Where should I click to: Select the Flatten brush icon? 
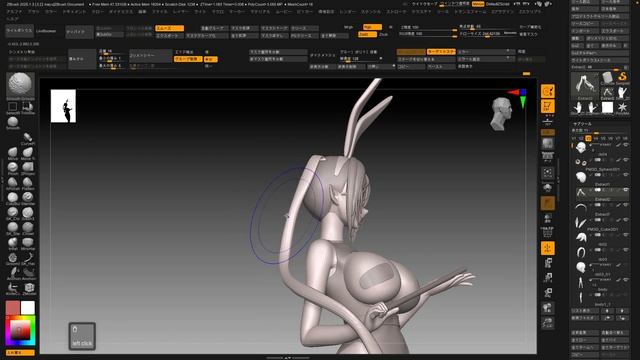pos(28,182)
